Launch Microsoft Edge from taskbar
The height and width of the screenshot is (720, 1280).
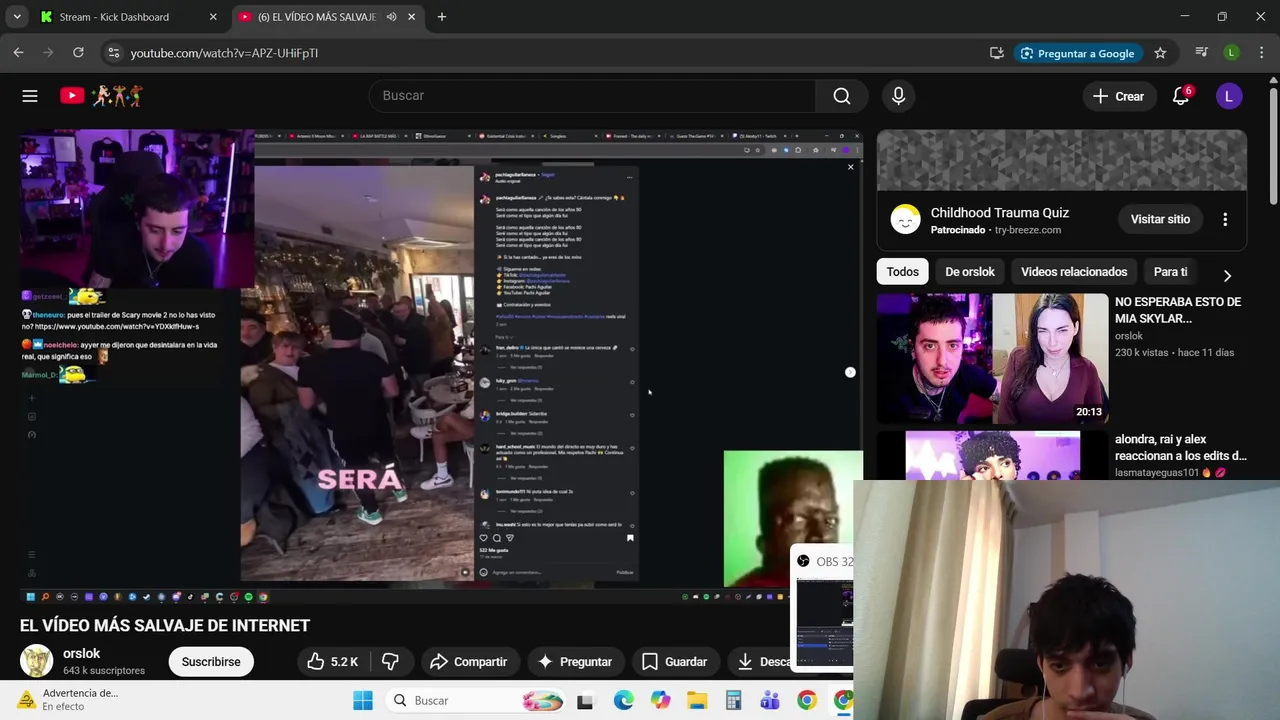pyautogui.click(x=623, y=701)
